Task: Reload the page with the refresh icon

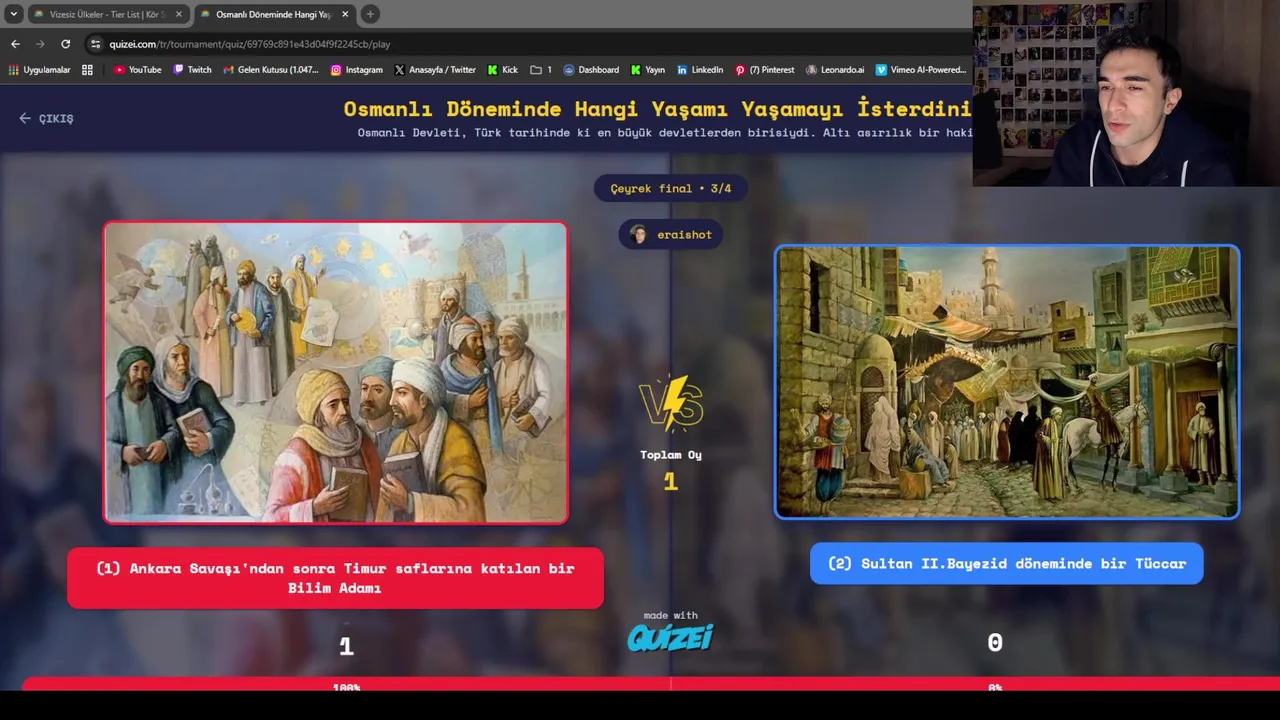Action: tap(66, 44)
